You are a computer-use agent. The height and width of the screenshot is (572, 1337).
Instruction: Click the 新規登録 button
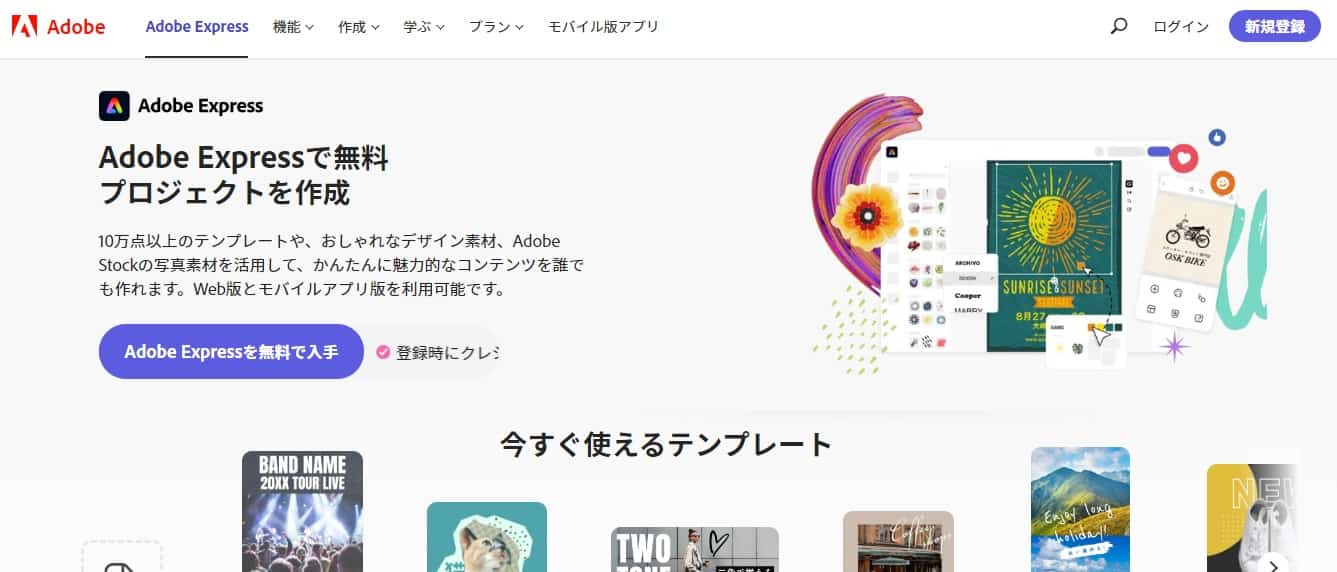pos(1275,27)
